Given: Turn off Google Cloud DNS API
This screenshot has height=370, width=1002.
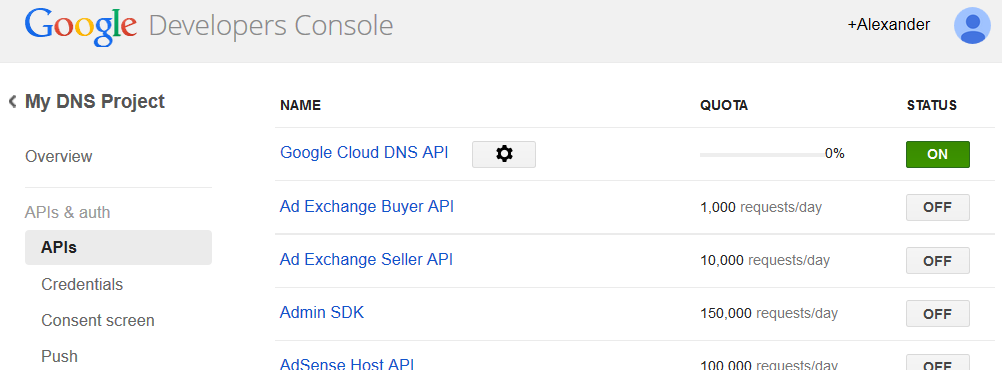Looking at the screenshot, I should [937, 154].
